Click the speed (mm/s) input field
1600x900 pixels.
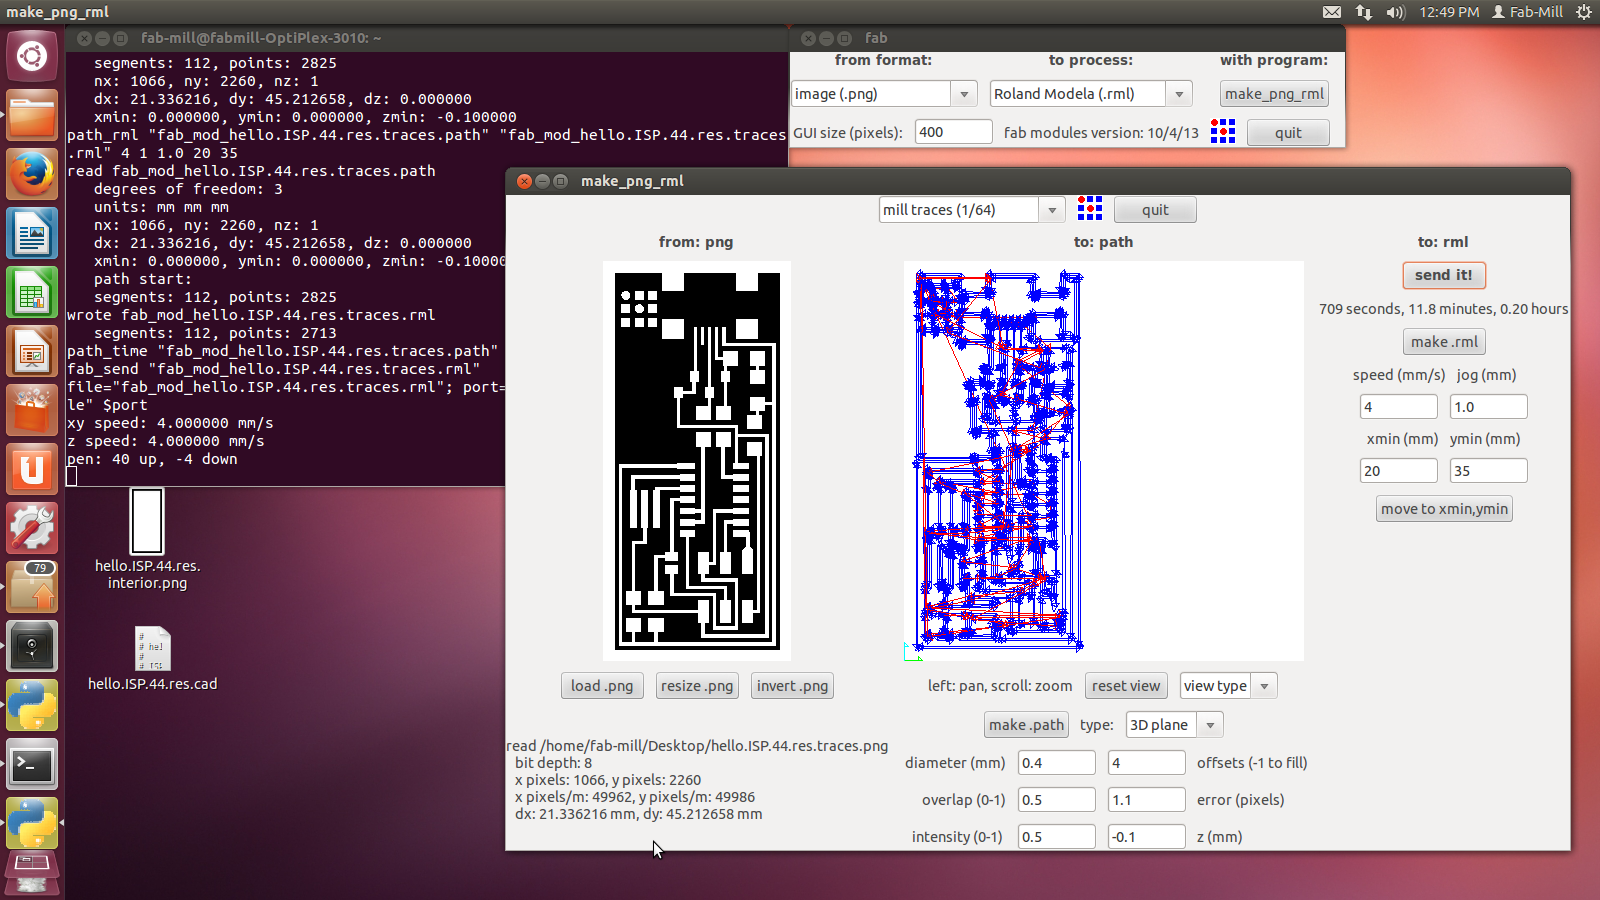[1398, 407]
